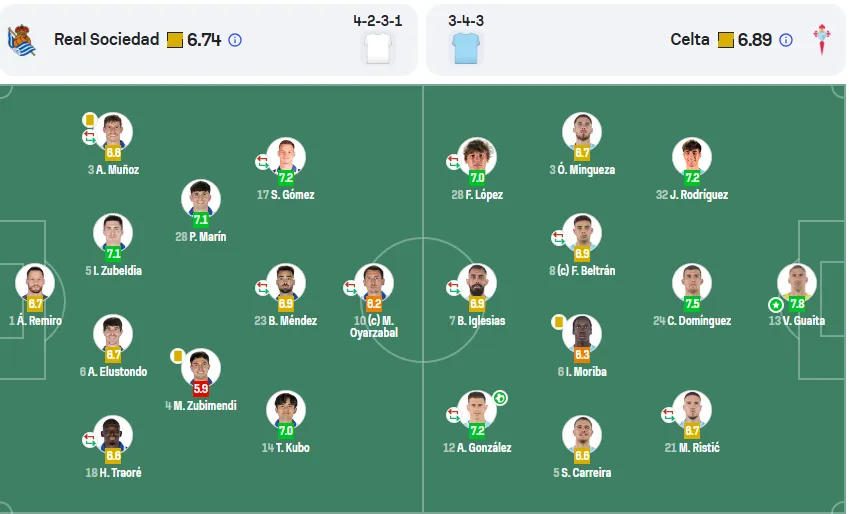Click the Celta team name
The width and height of the screenshot is (849, 514).
690,40
